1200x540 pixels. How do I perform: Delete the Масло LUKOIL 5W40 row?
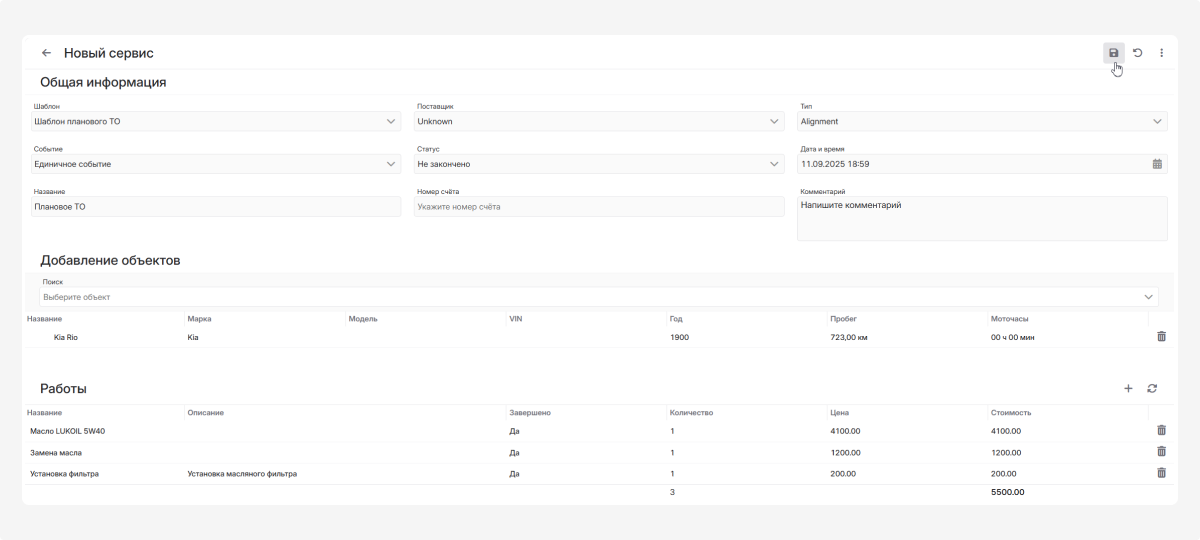coord(1161,430)
